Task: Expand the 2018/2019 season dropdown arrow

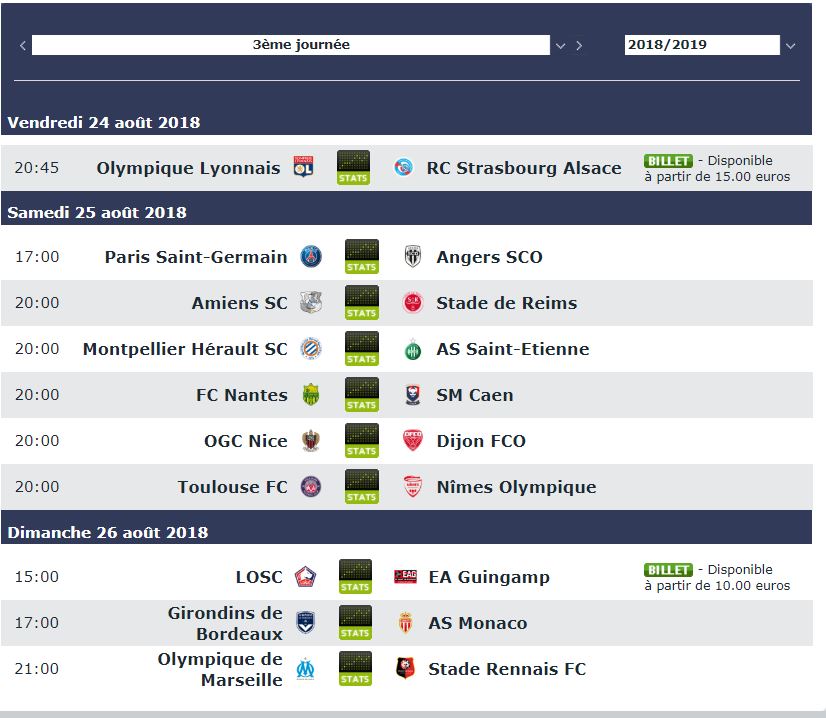Action: click(790, 46)
